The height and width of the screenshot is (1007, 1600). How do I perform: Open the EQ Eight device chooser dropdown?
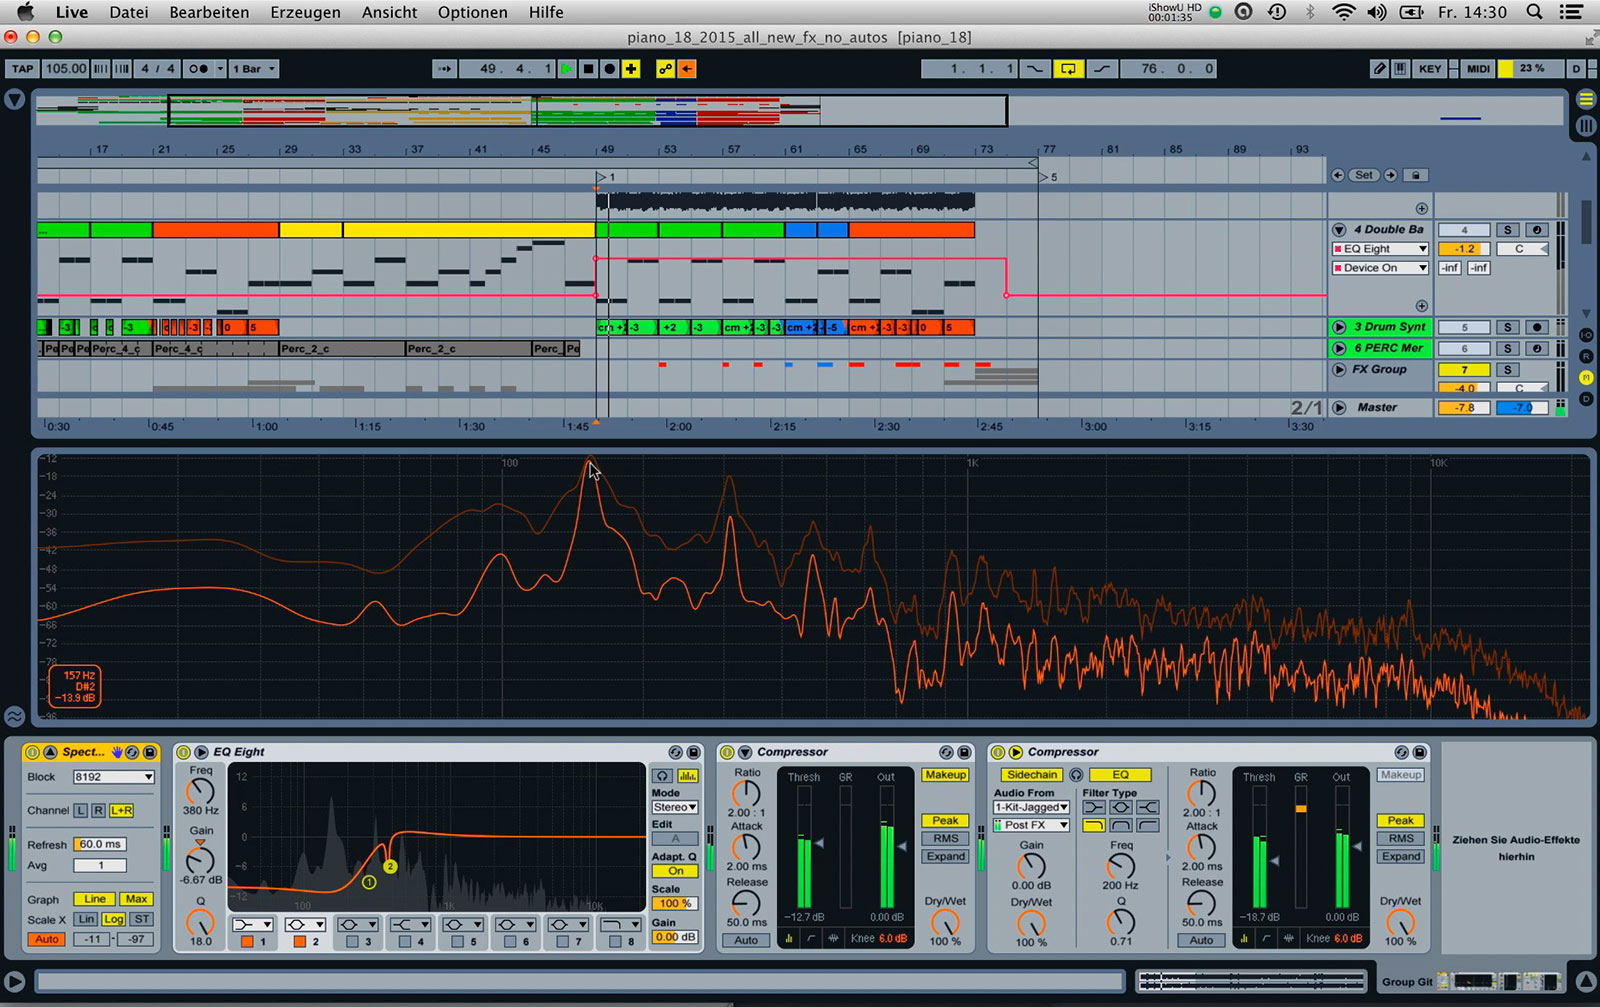[1380, 249]
